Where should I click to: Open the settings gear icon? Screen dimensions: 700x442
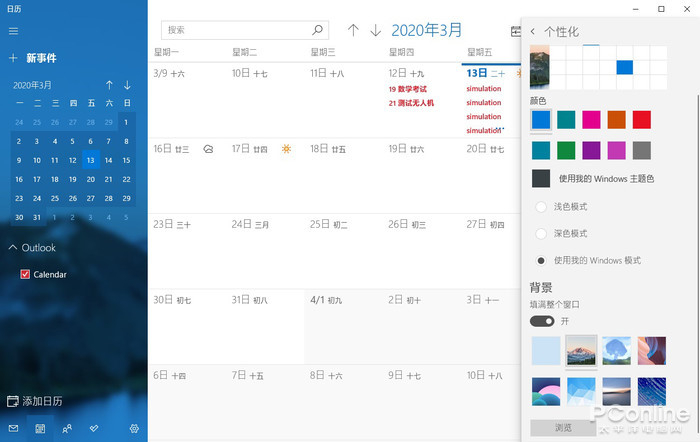(134, 429)
